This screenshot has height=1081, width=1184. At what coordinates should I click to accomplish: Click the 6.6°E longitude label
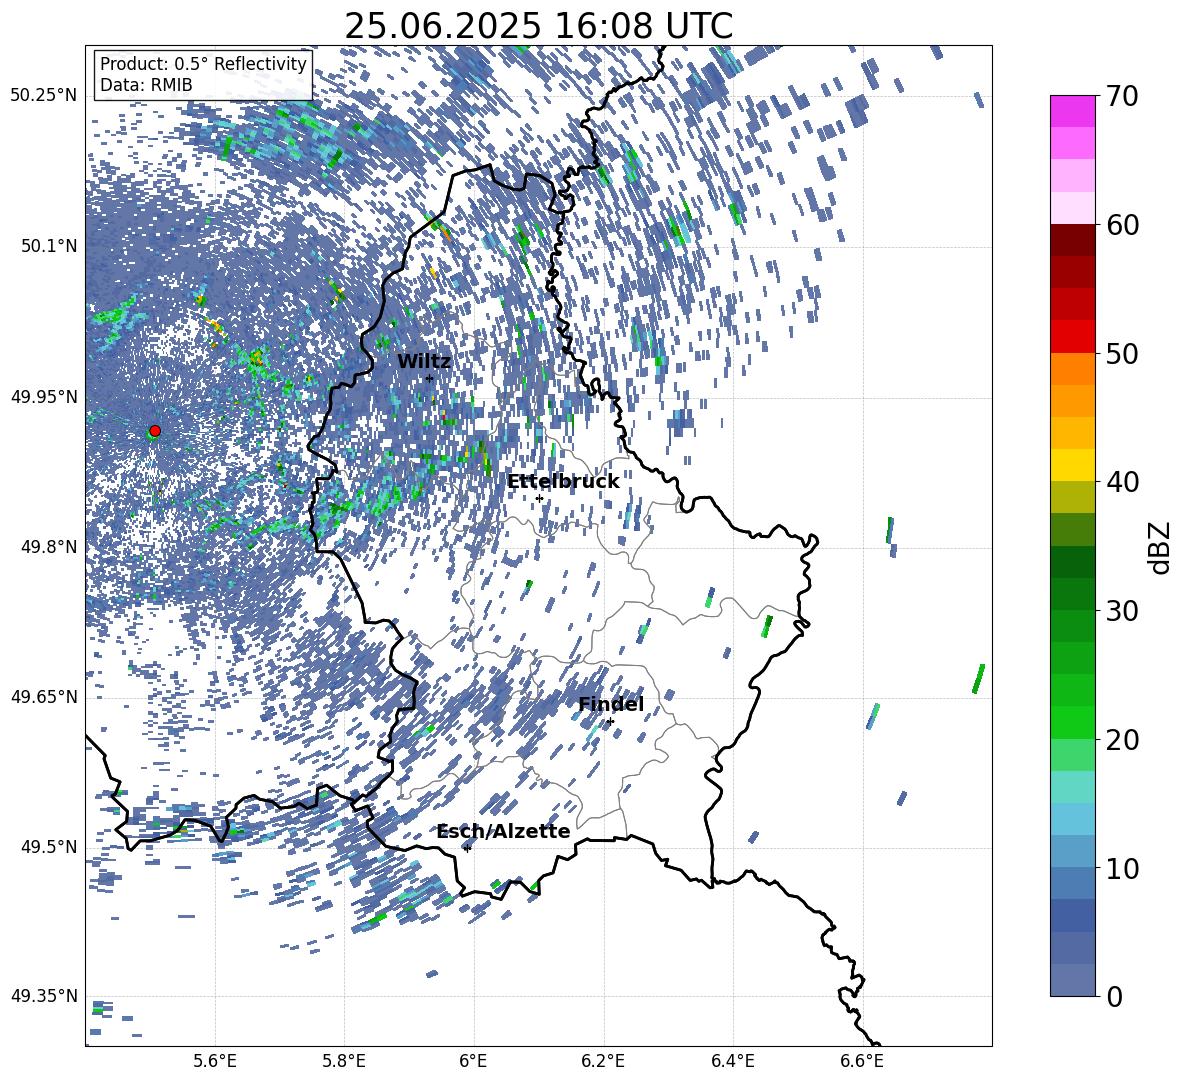click(862, 1061)
